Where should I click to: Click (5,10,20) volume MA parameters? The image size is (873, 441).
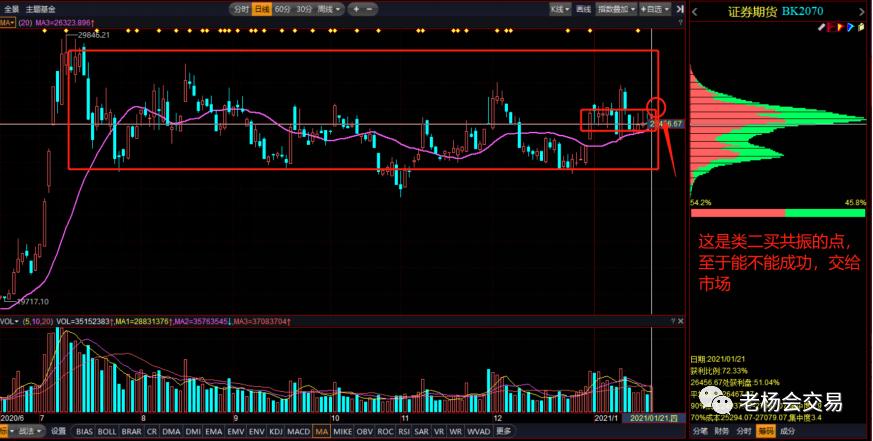(38, 321)
